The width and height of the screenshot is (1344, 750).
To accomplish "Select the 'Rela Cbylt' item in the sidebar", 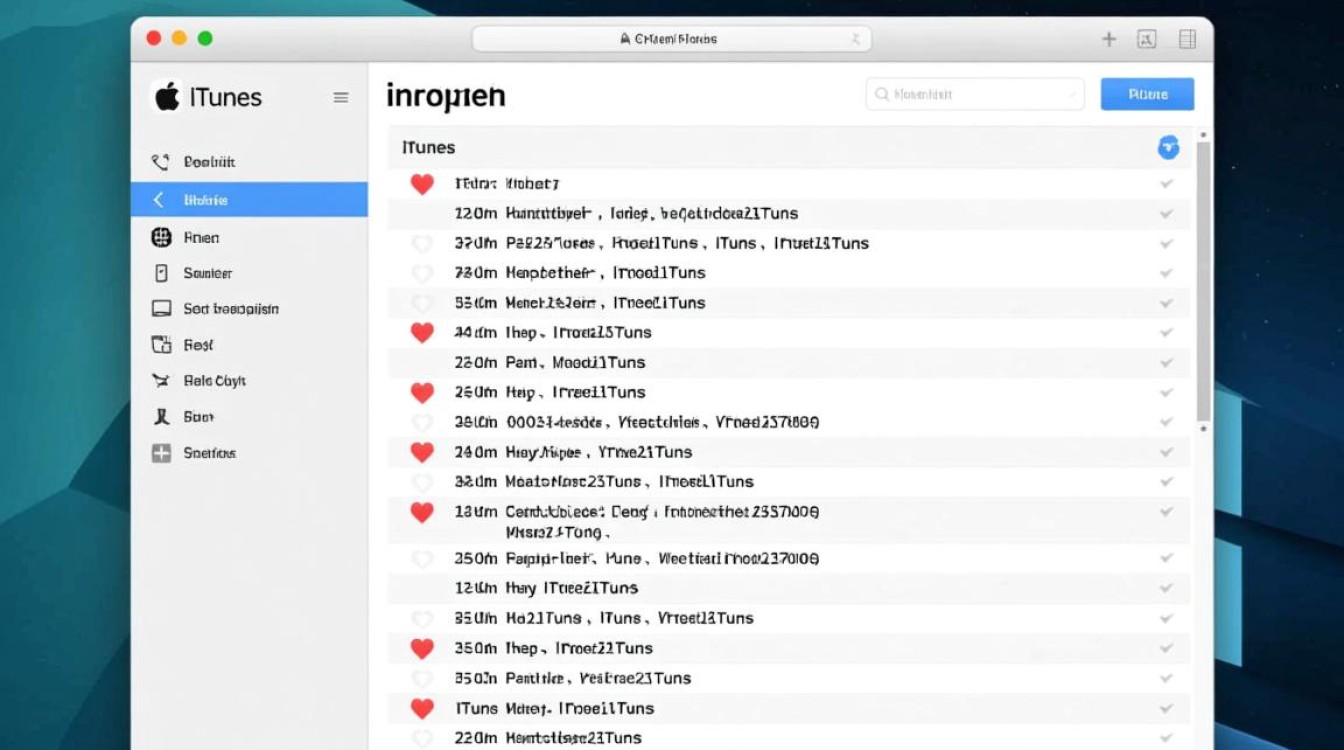I will point(249,381).
